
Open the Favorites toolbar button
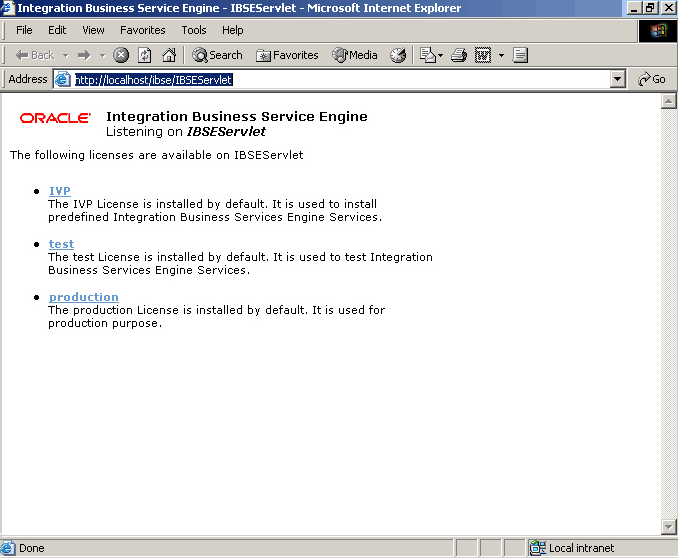[x=287, y=55]
